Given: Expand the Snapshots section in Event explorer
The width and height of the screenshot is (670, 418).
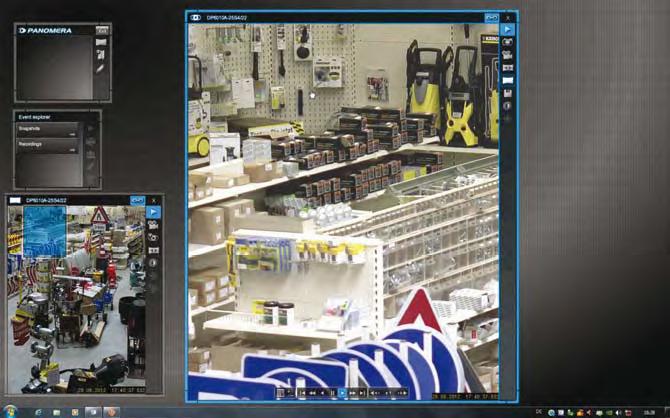Looking at the screenshot, I should pos(47,130).
